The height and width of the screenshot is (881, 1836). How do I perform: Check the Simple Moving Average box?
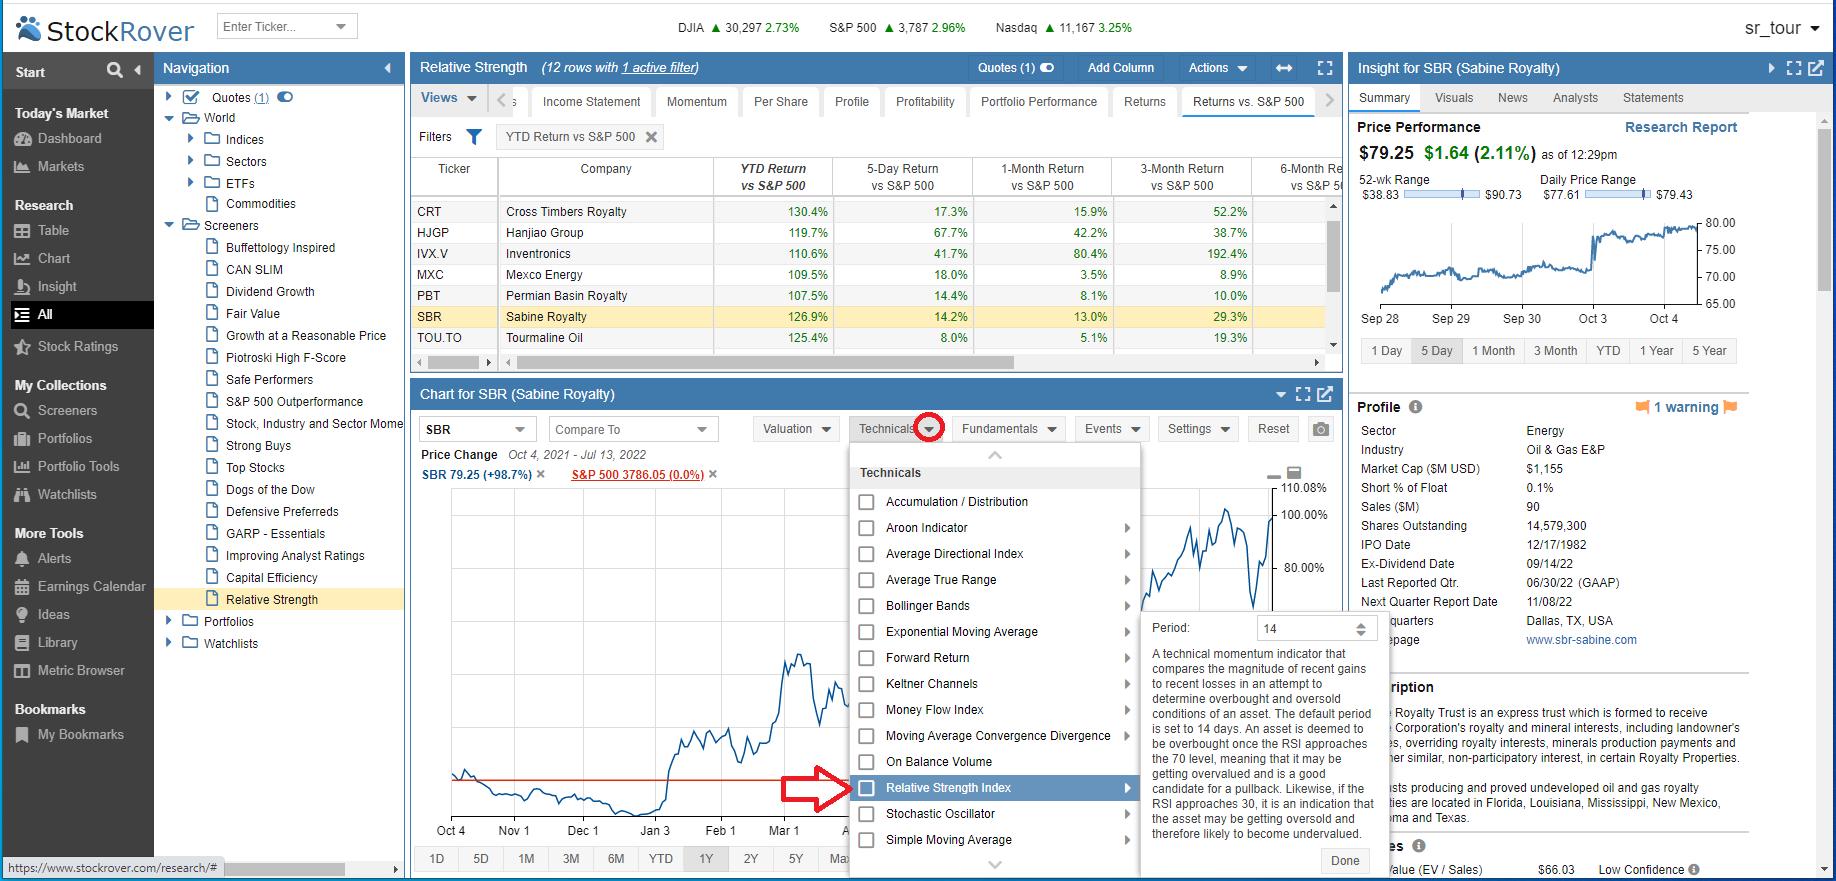pos(867,840)
